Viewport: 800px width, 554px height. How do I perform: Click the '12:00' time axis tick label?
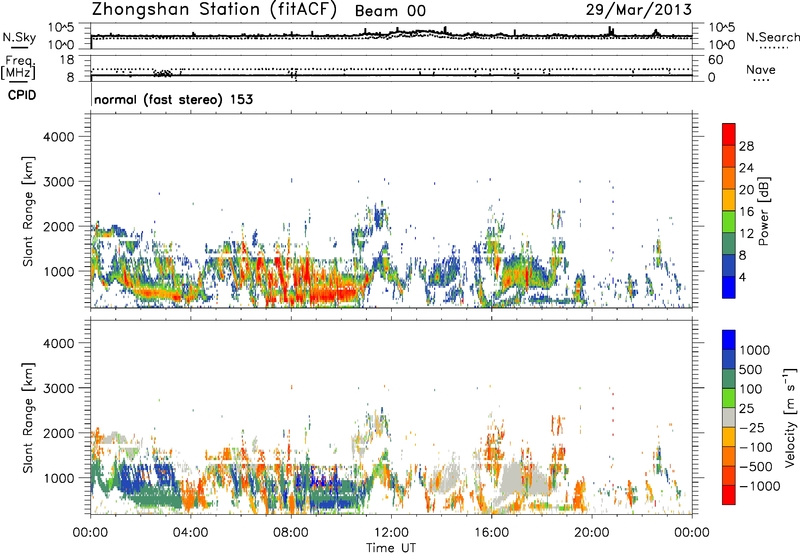click(391, 533)
